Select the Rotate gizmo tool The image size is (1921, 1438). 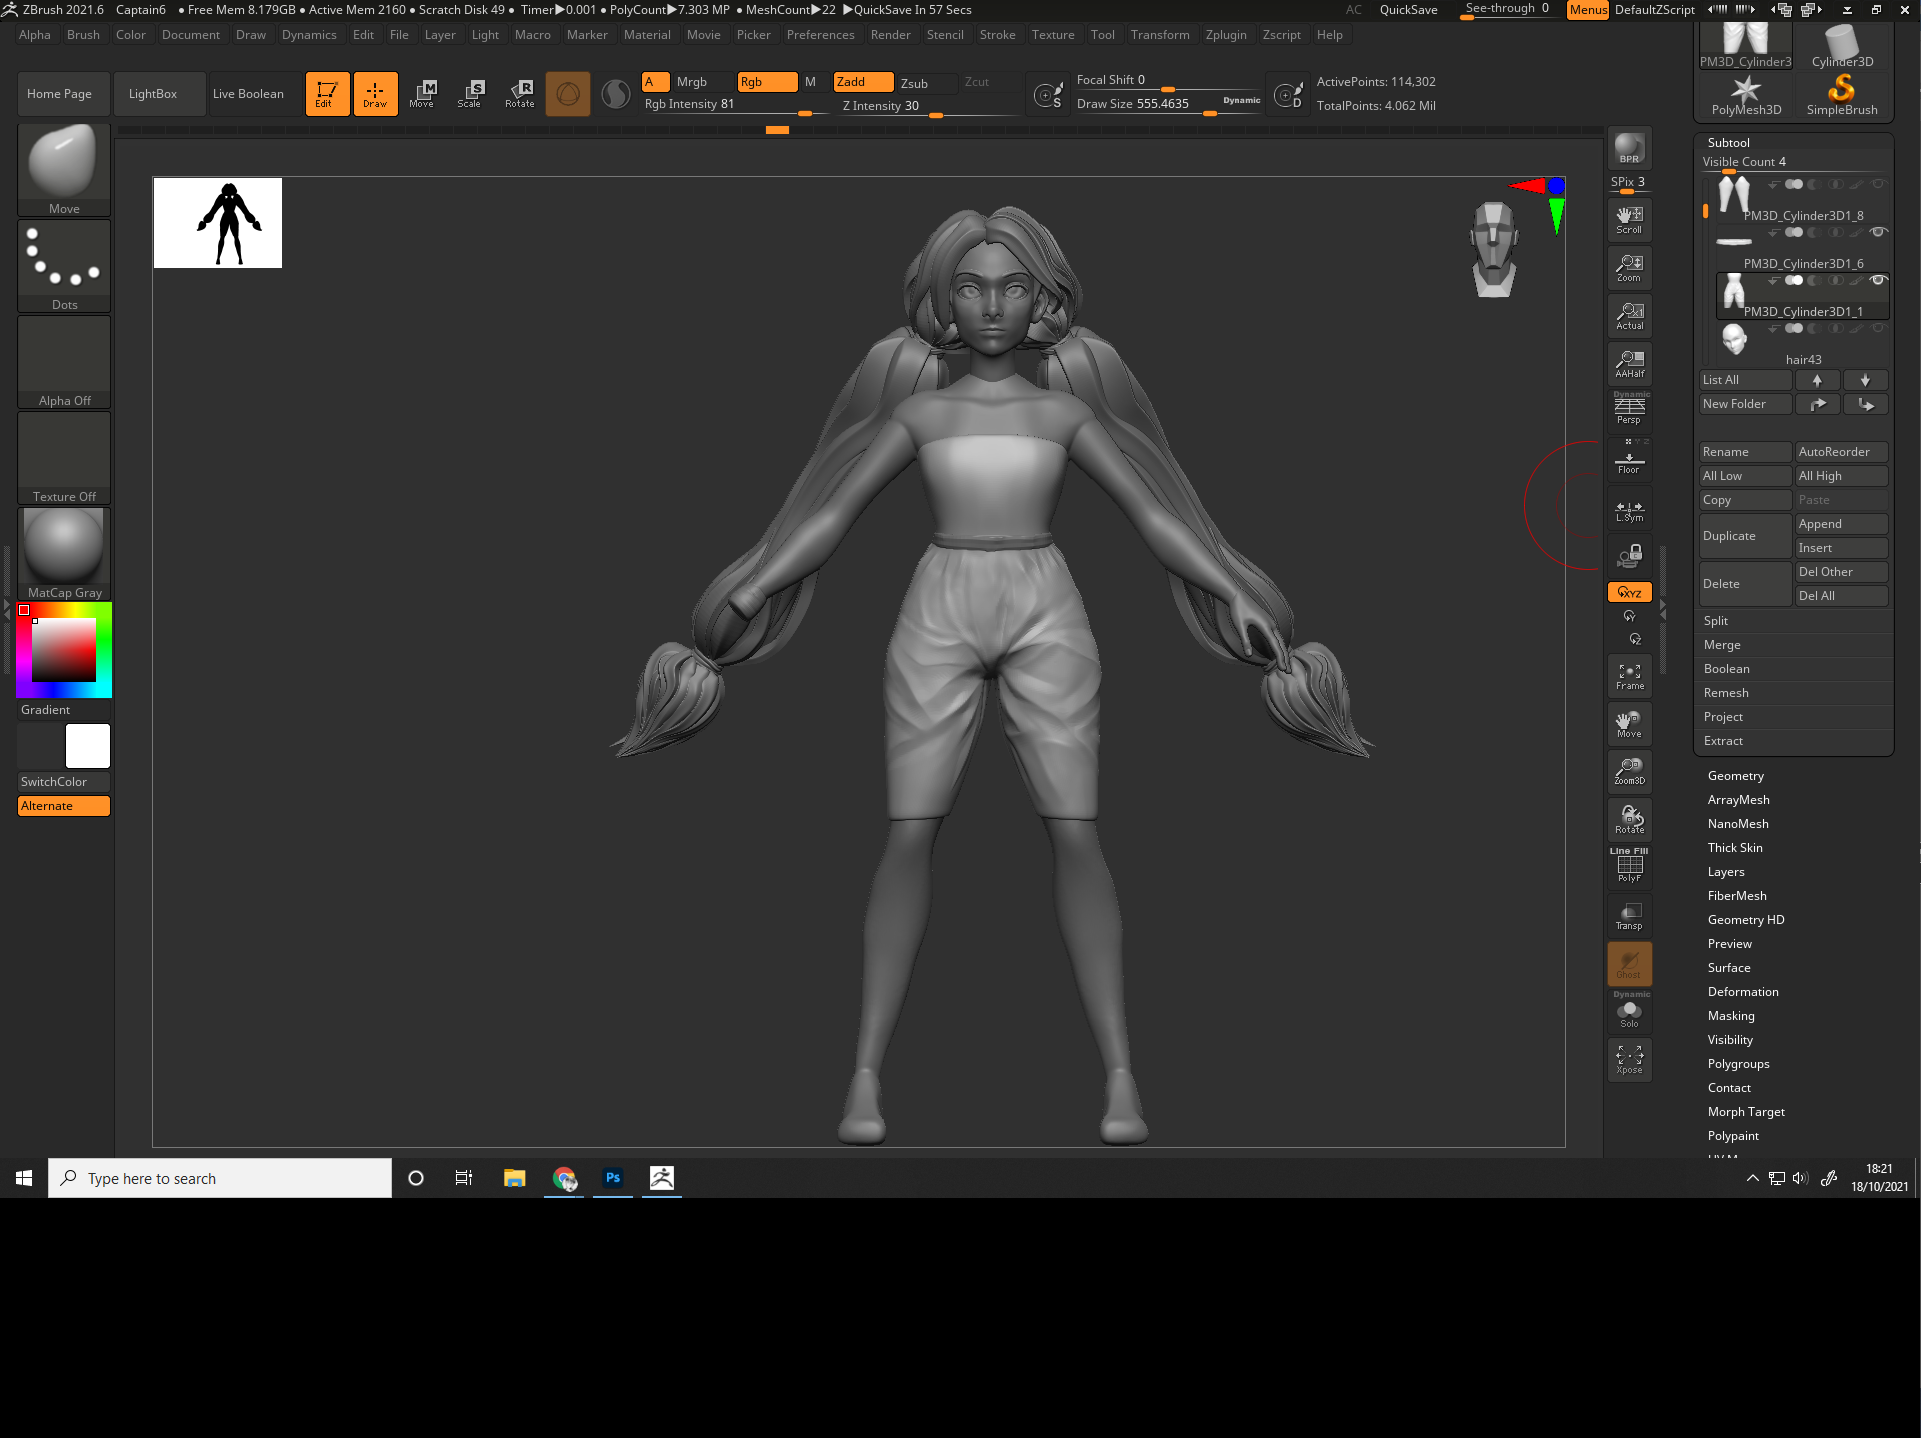coord(519,93)
